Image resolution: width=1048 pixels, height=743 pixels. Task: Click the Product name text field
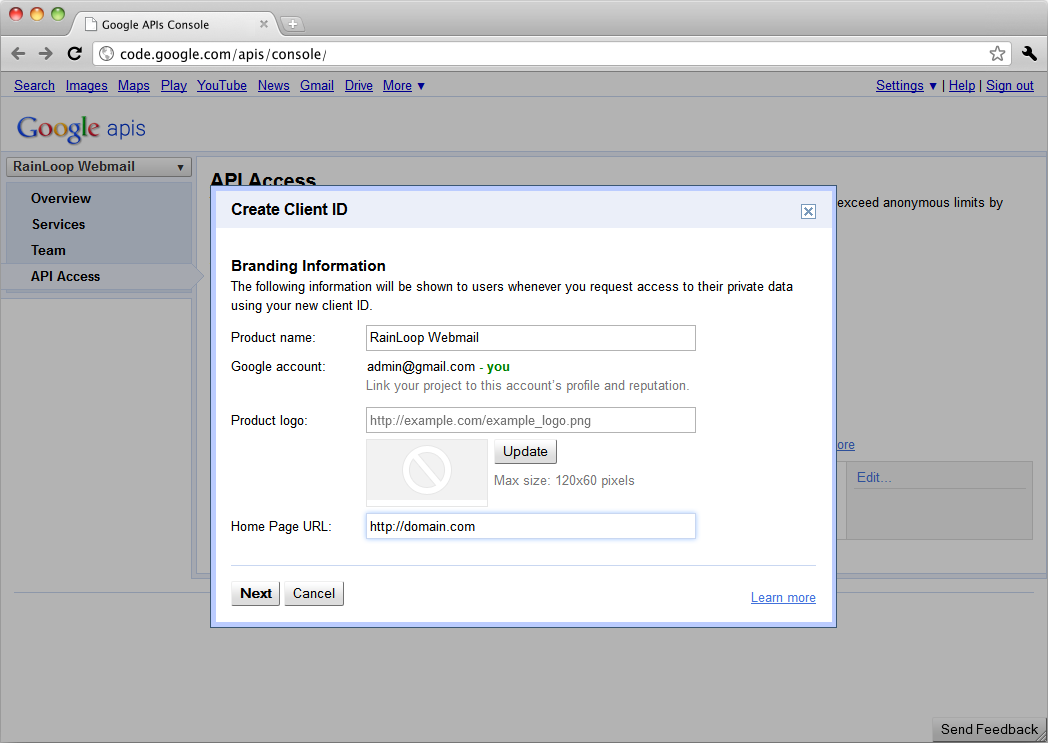tap(530, 338)
